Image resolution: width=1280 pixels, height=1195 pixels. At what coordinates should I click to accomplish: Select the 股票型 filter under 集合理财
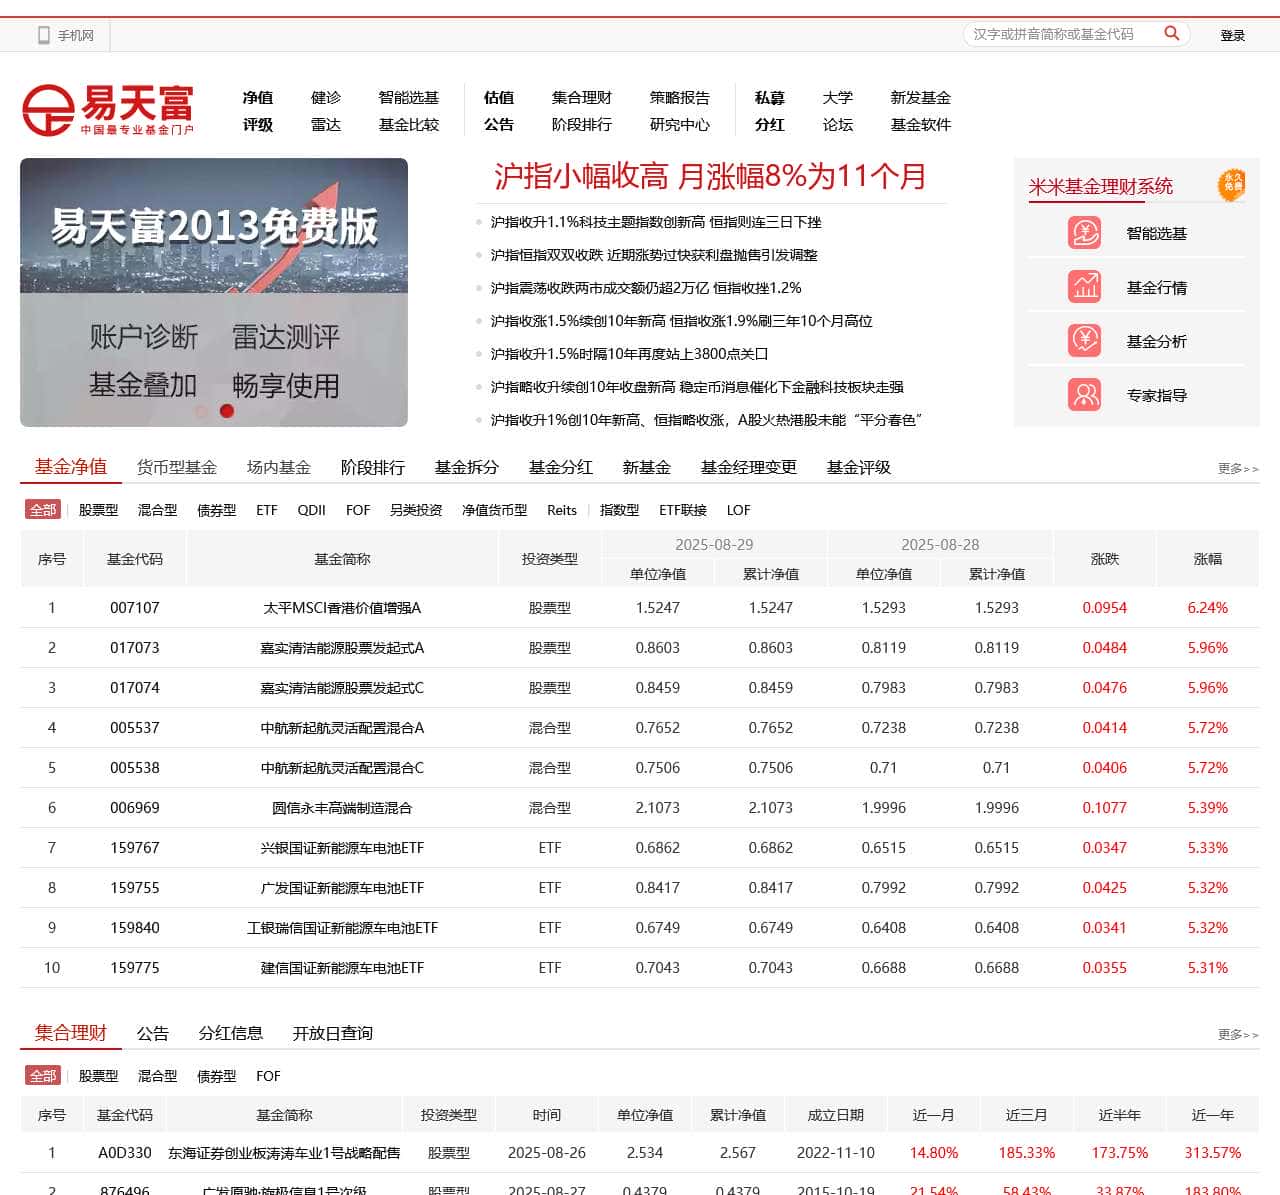(x=98, y=1076)
